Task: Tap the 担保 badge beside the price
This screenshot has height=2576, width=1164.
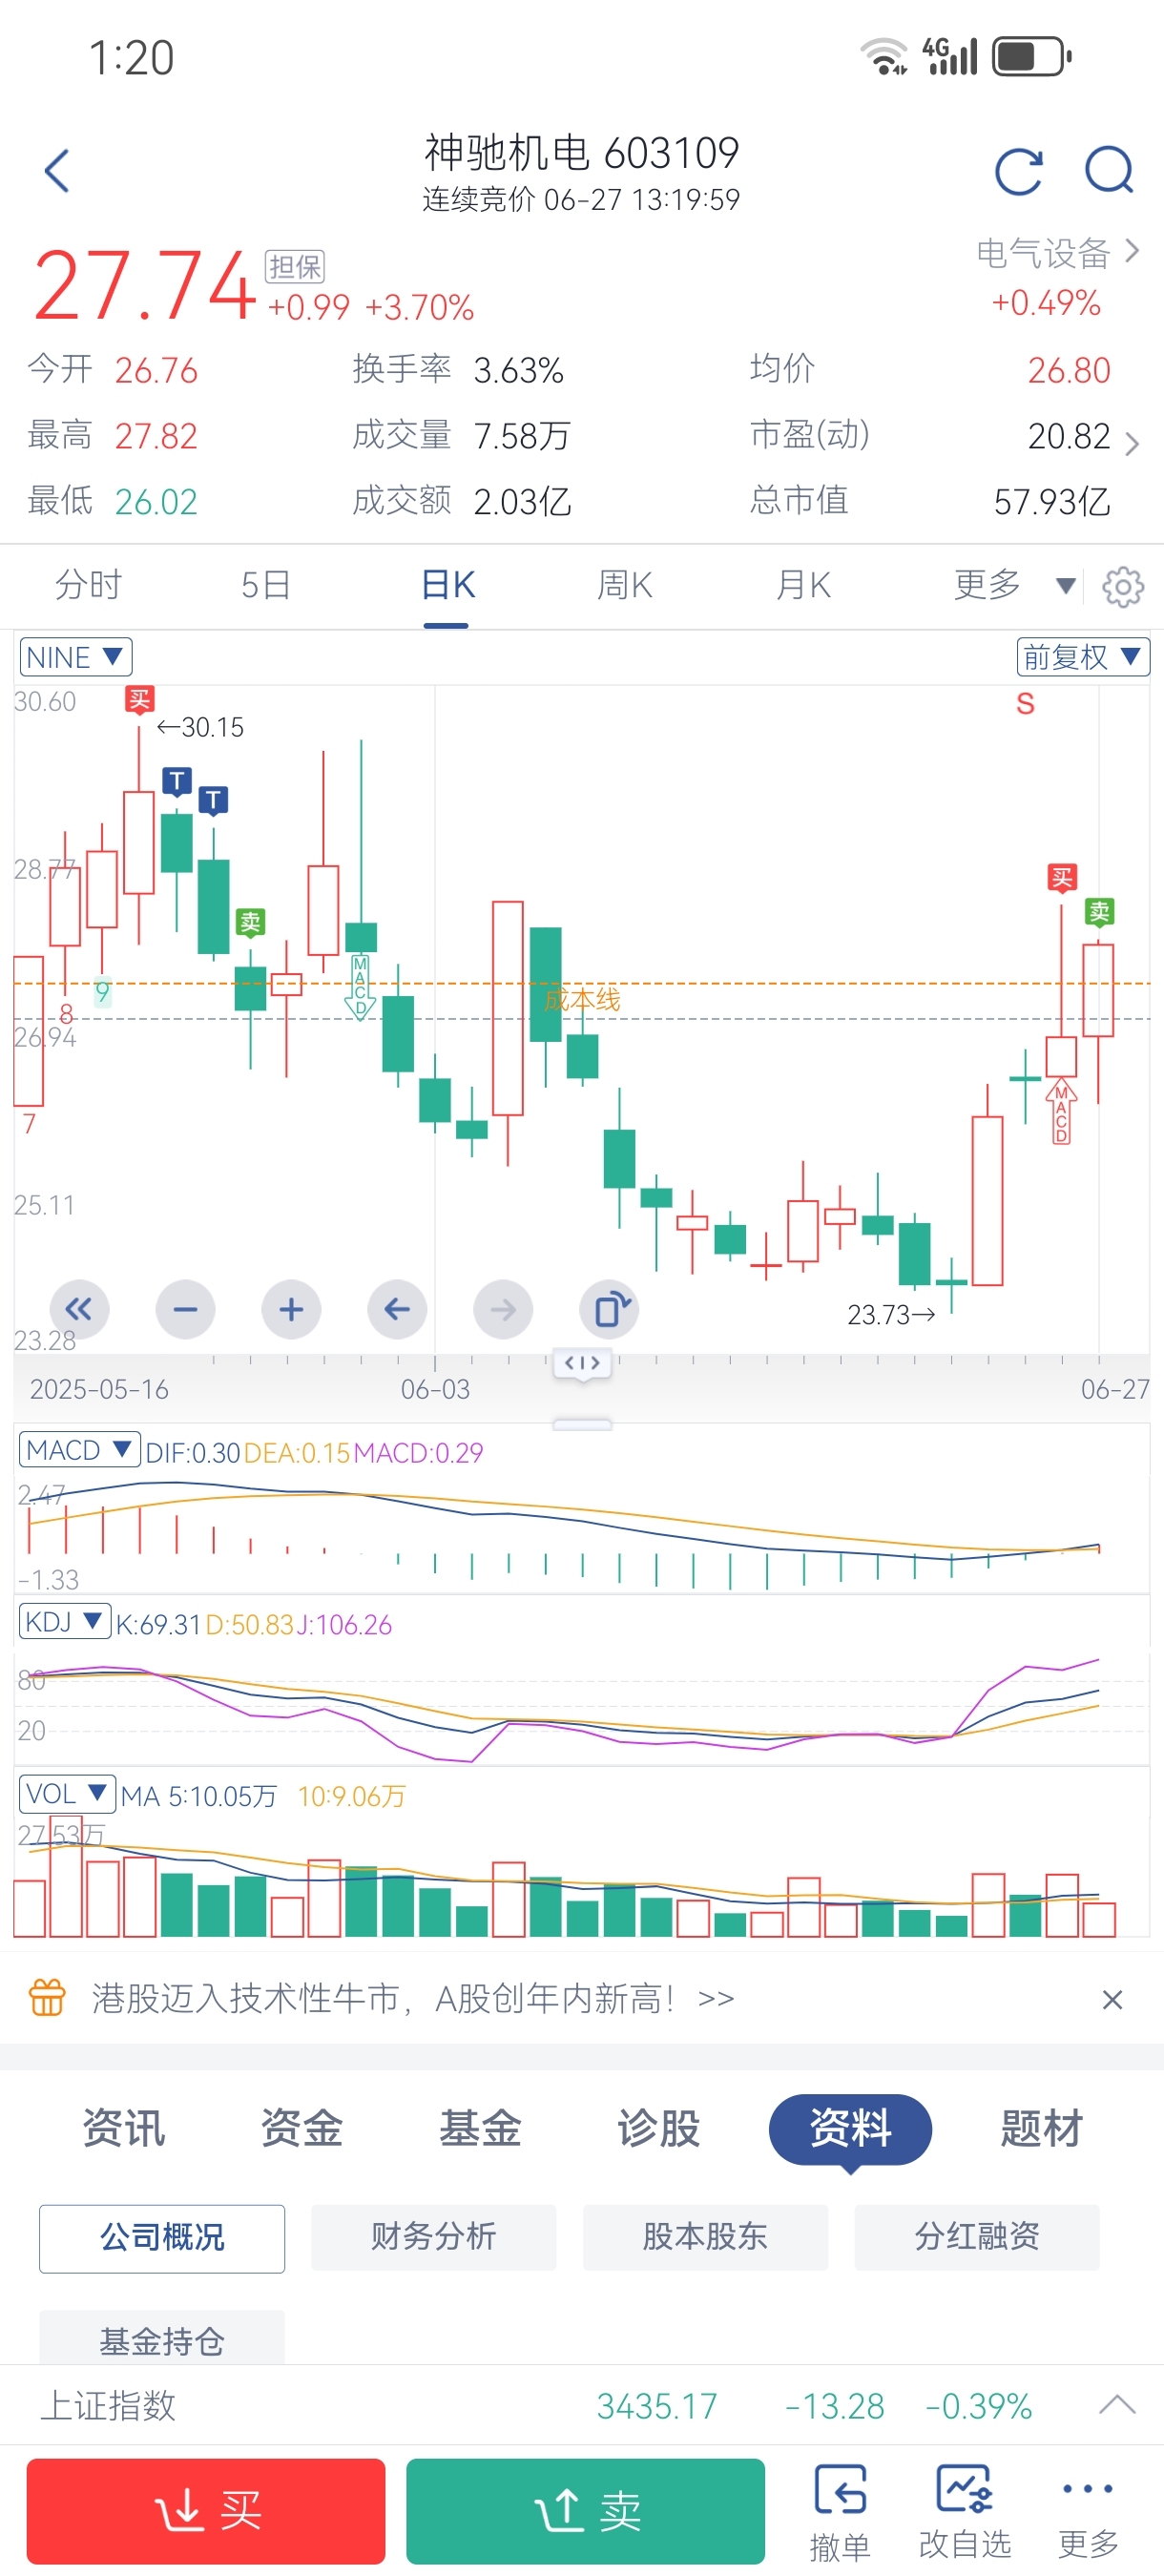Action: point(294,267)
